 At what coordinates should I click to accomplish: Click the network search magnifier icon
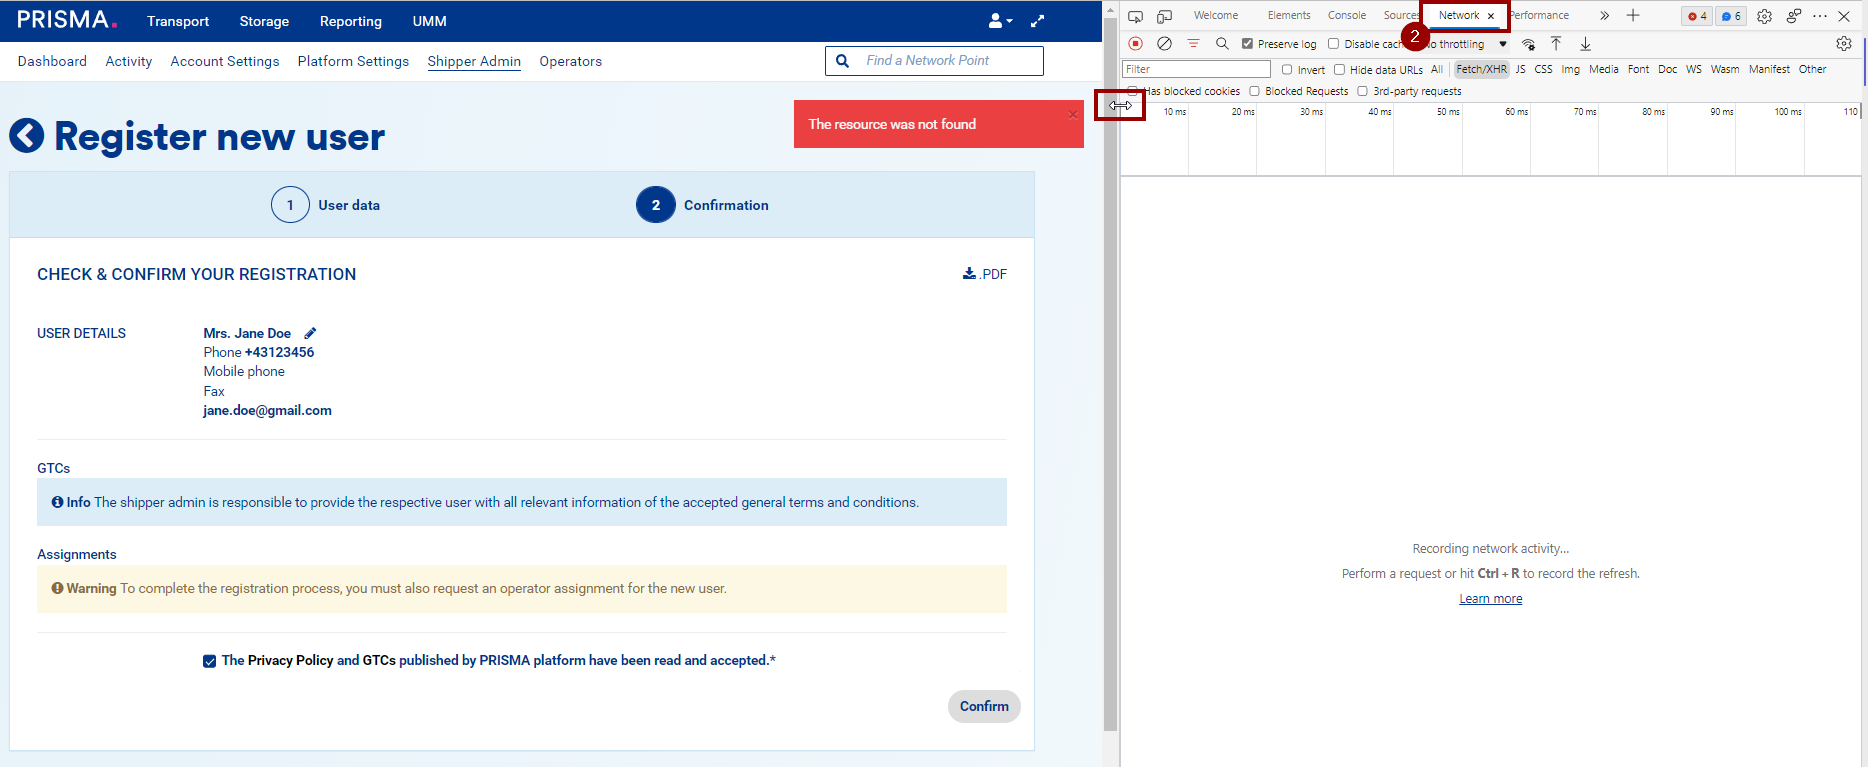tap(1222, 44)
